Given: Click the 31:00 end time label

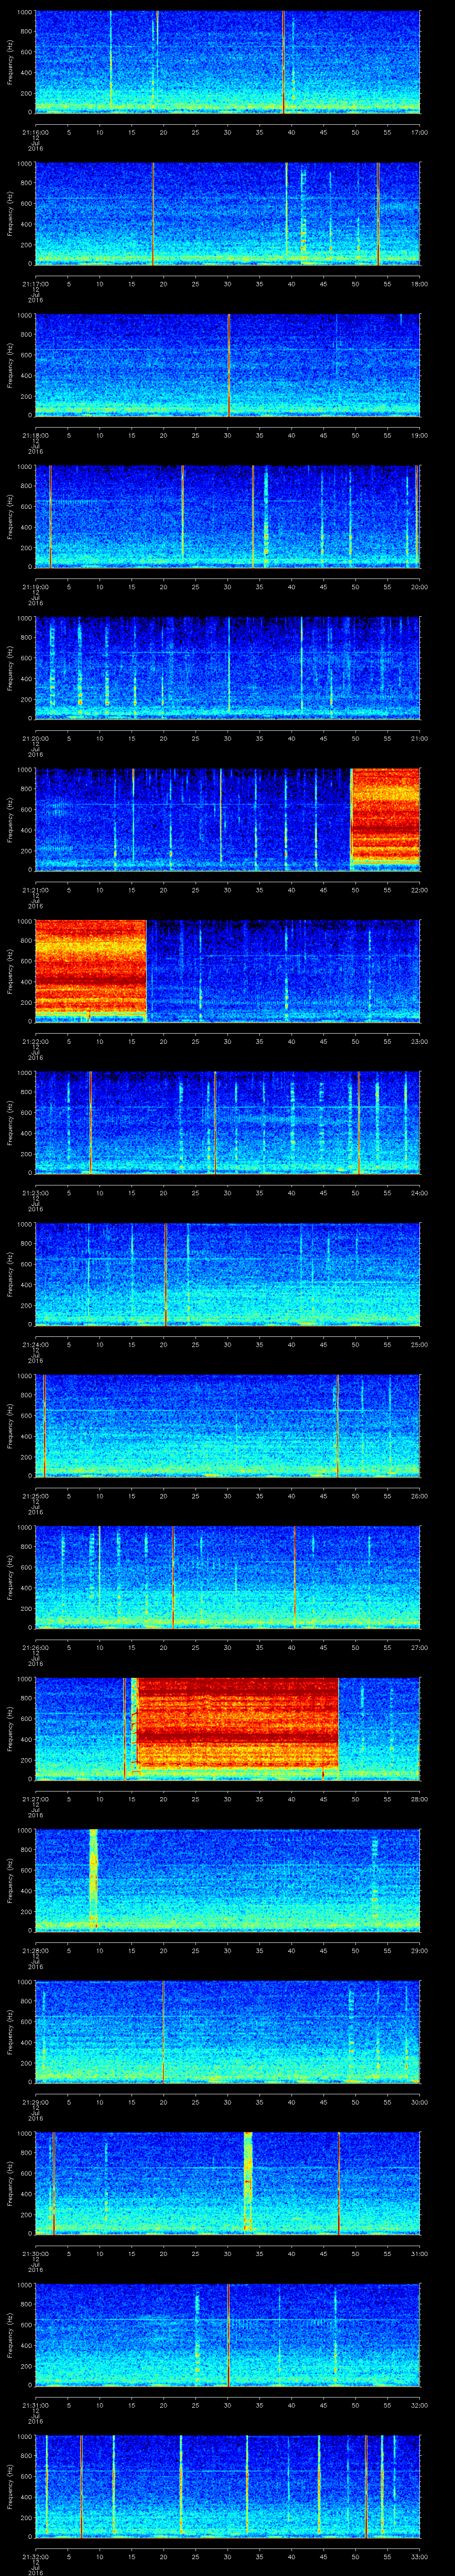Looking at the screenshot, I should pos(420,2254).
